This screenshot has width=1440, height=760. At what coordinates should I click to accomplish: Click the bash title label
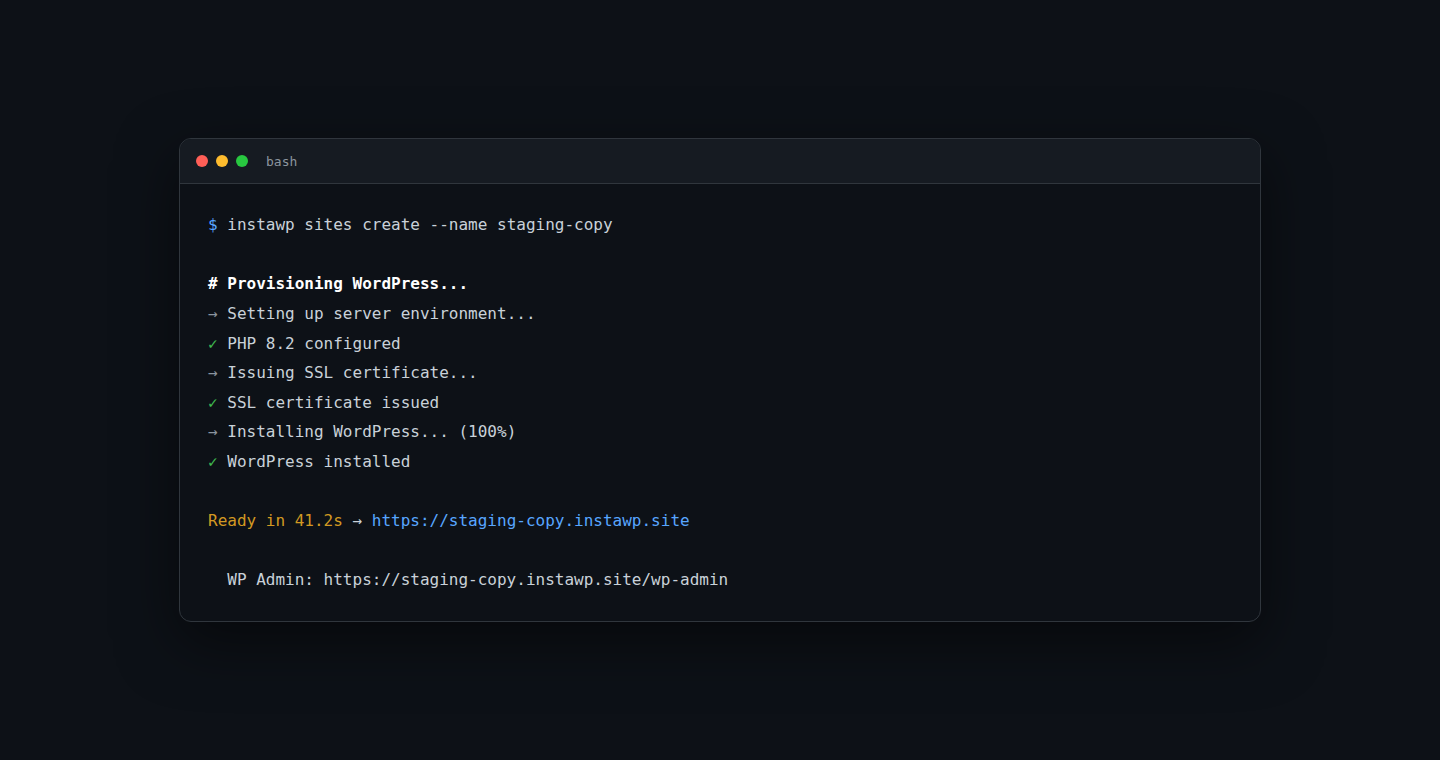click(281, 161)
